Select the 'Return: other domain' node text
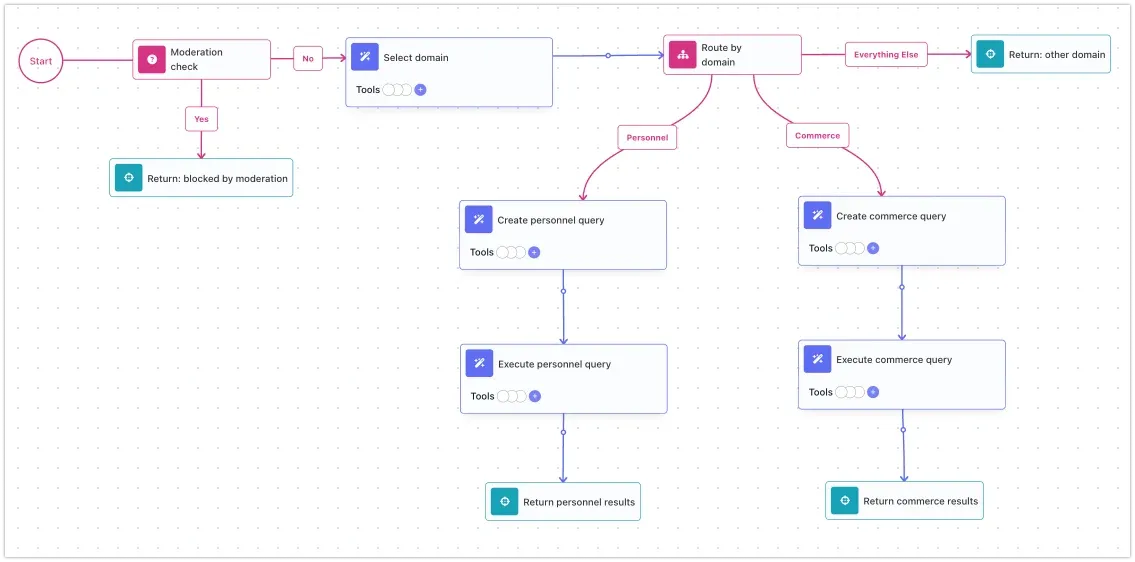Screen dimensions: 1135x562 coord(1057,54)
